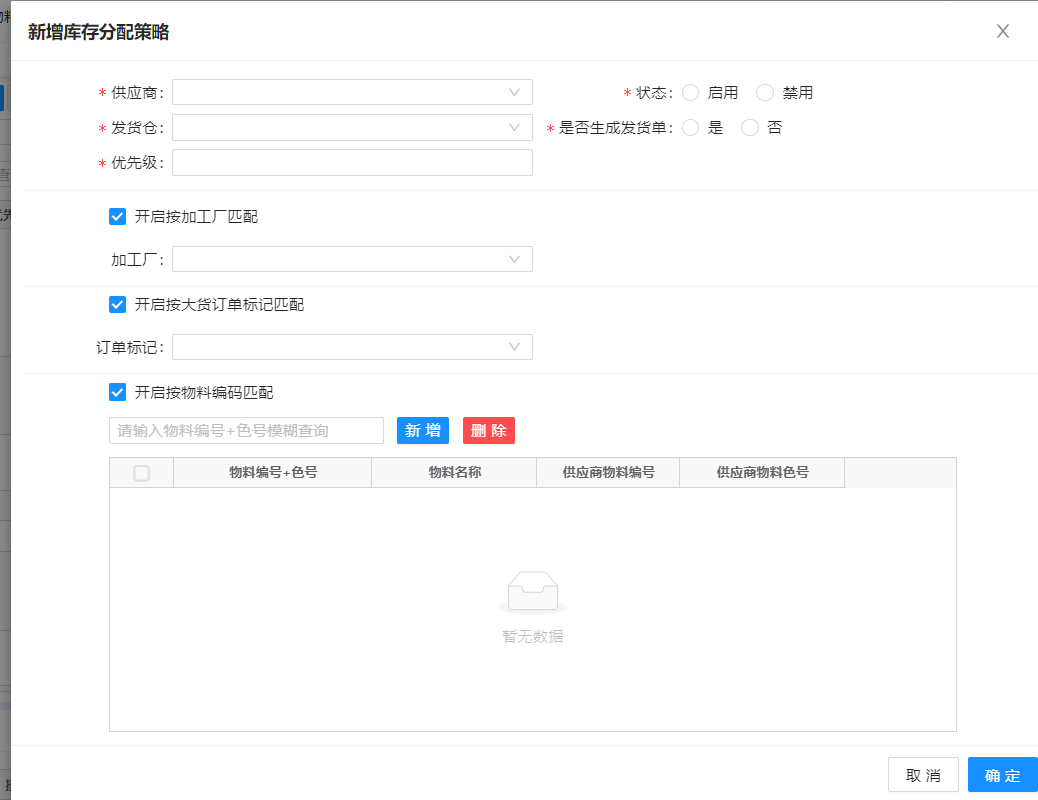1038x800 pixels.
Task: Choose 否 for 是否生成发货单
Action: tap(749, 128)
